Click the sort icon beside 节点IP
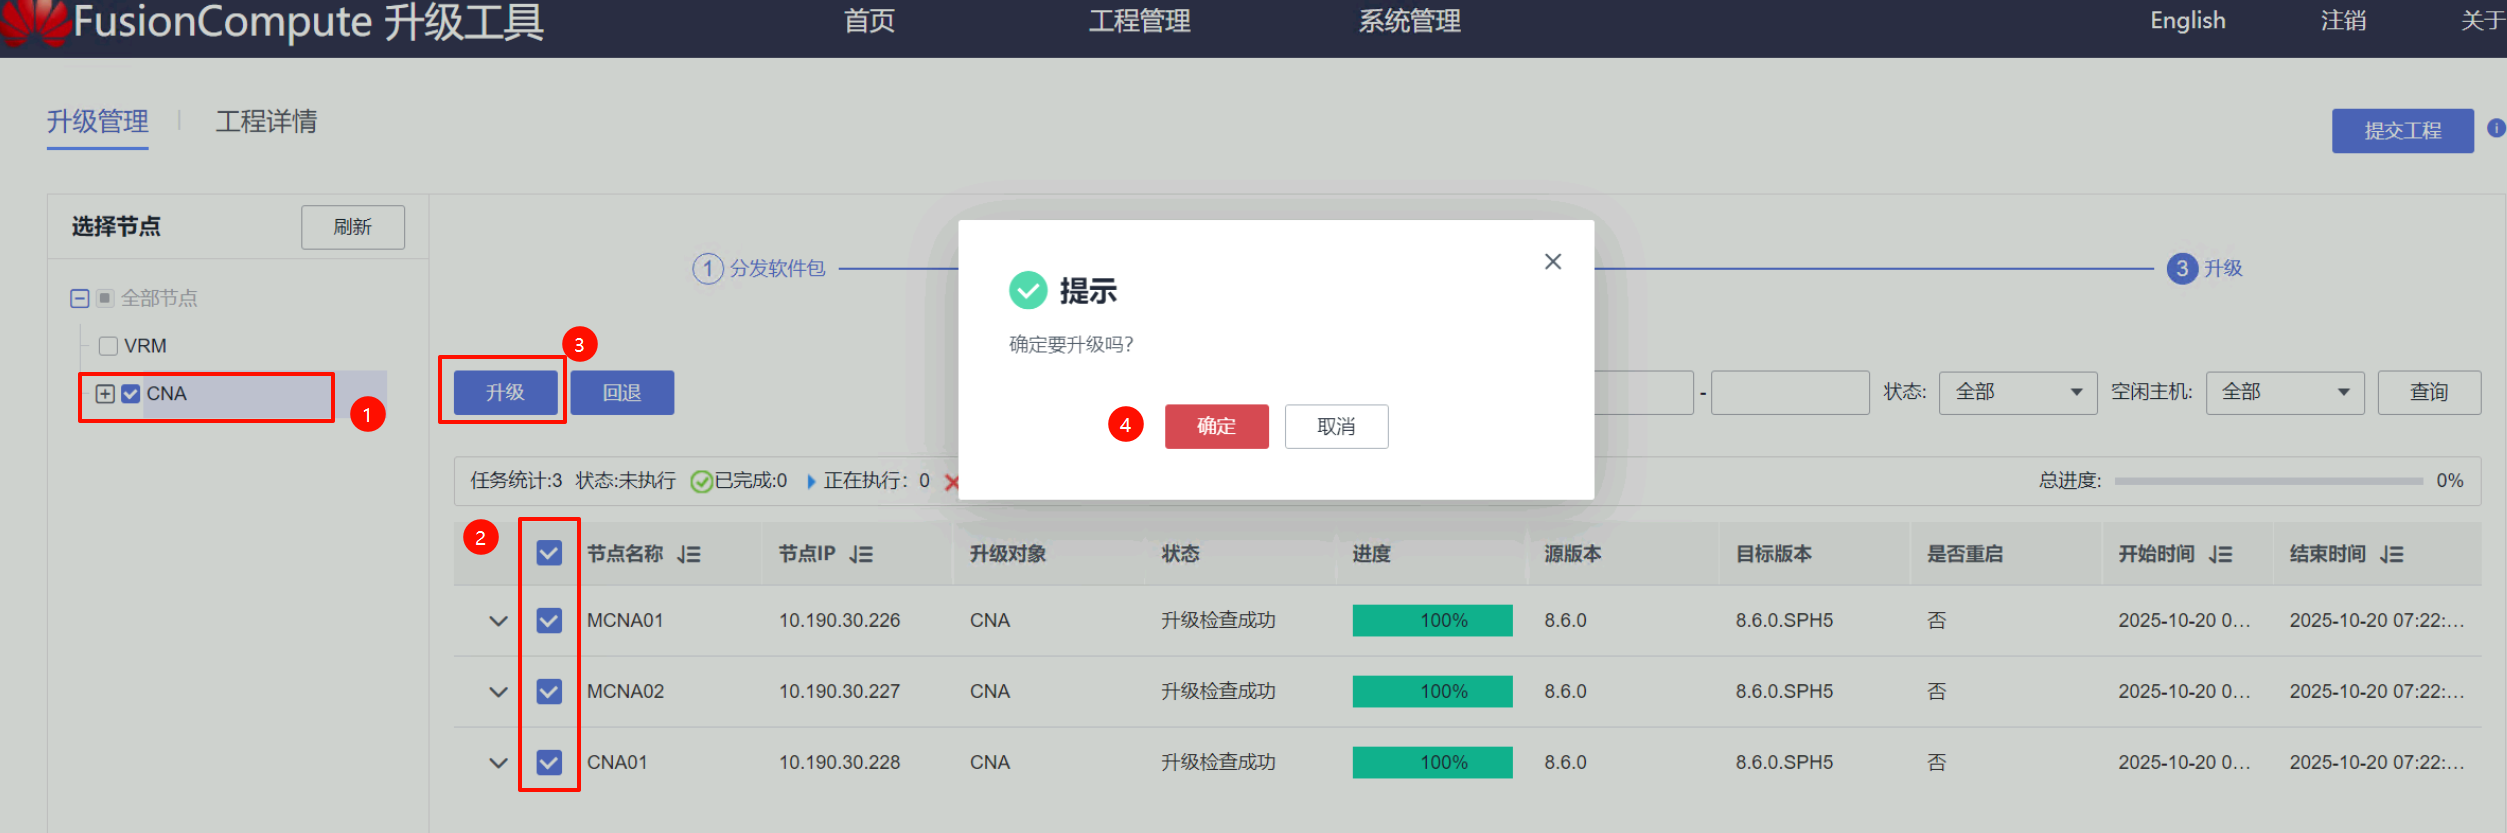The image size is (2507, 833). pos(861,554)
